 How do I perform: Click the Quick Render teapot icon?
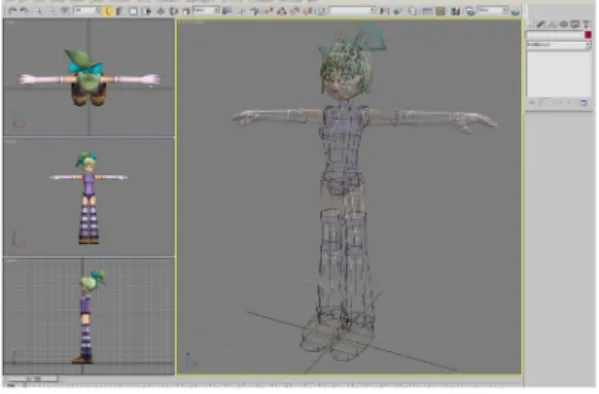(x=515, y=12)
